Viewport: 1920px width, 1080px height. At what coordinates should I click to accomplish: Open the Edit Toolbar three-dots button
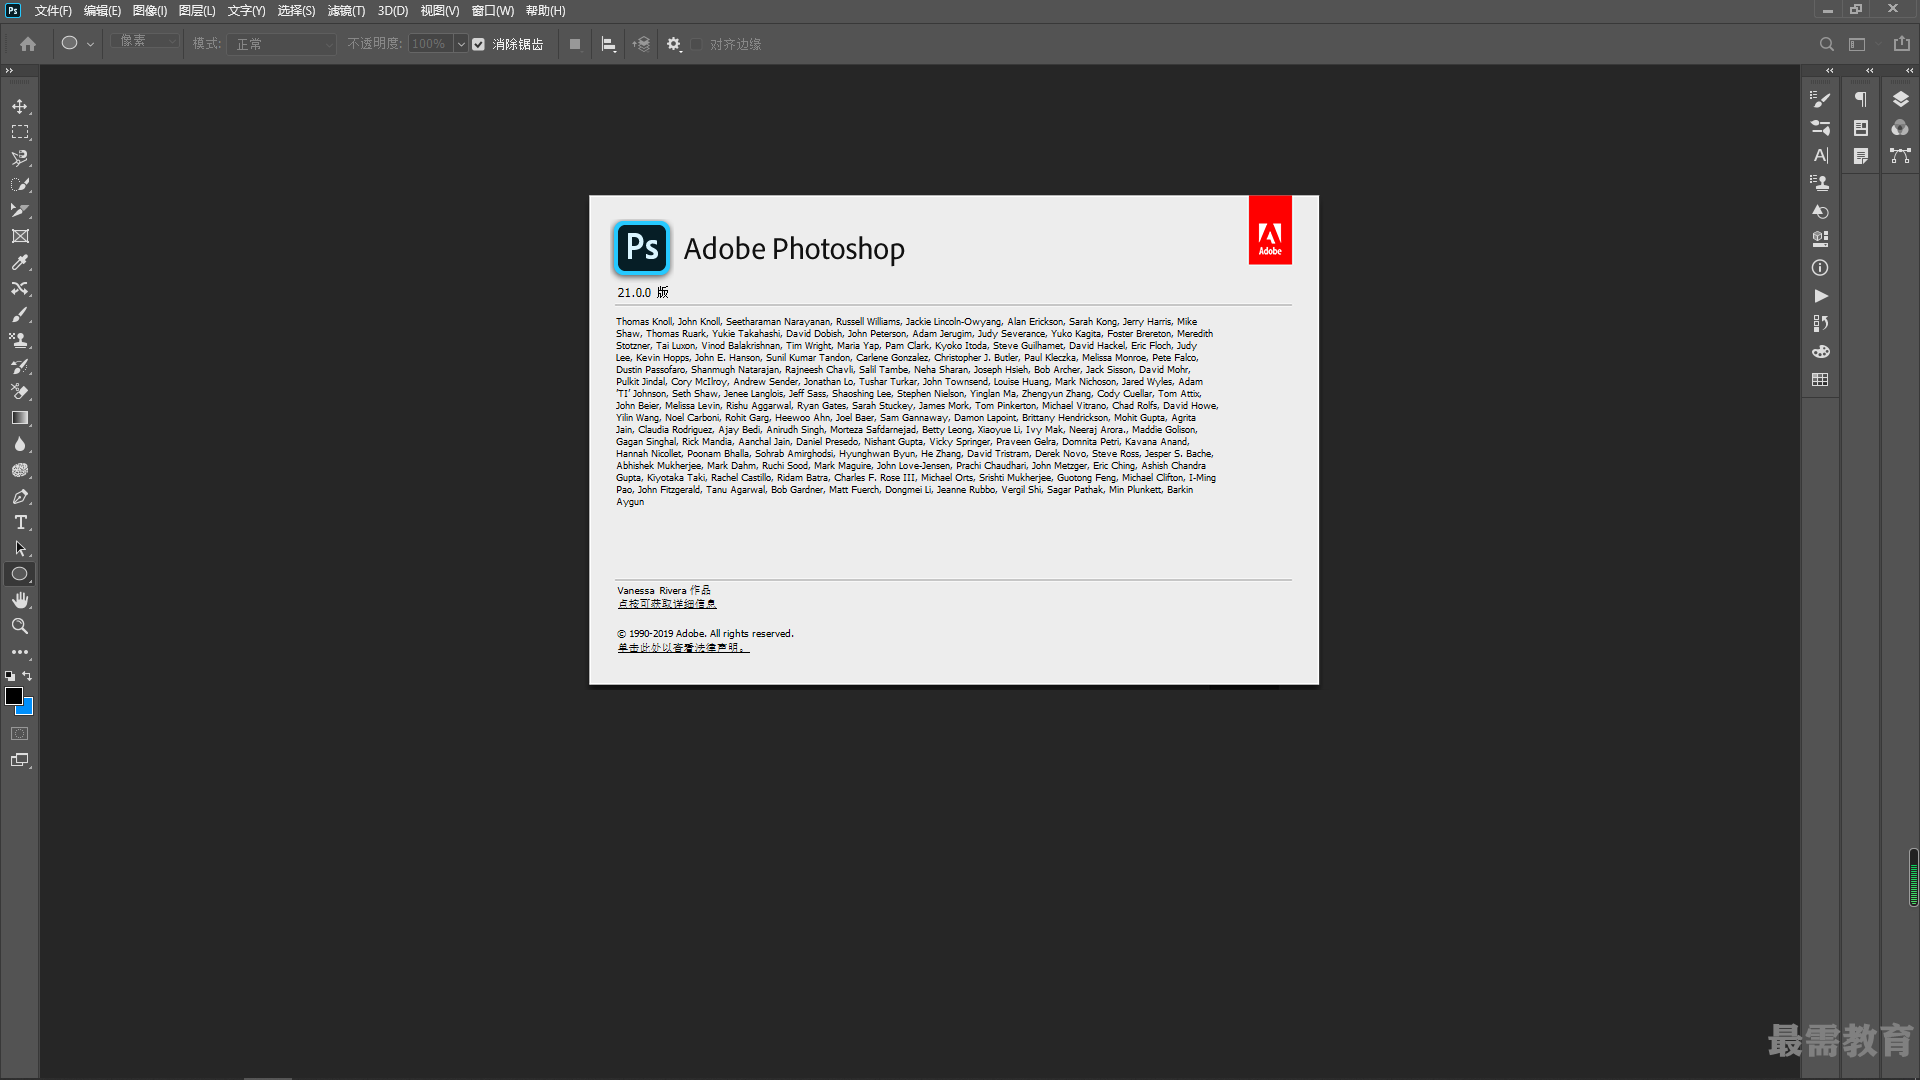tap(20, 652)
